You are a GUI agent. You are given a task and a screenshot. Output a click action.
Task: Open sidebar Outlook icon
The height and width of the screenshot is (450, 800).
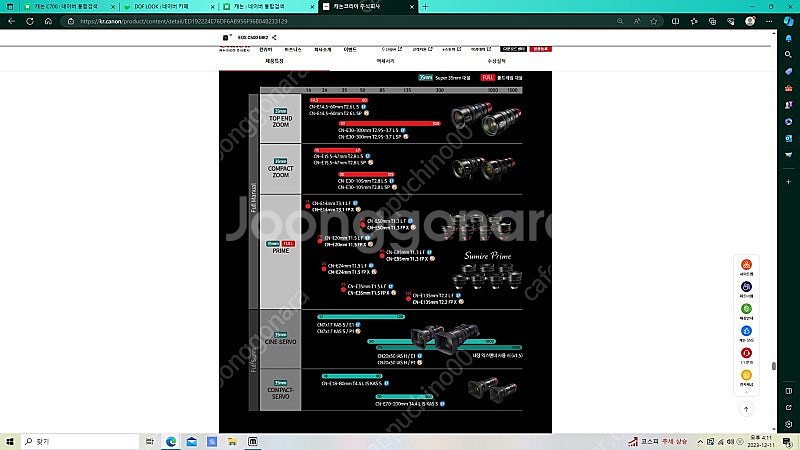click(x=788, y=138)
